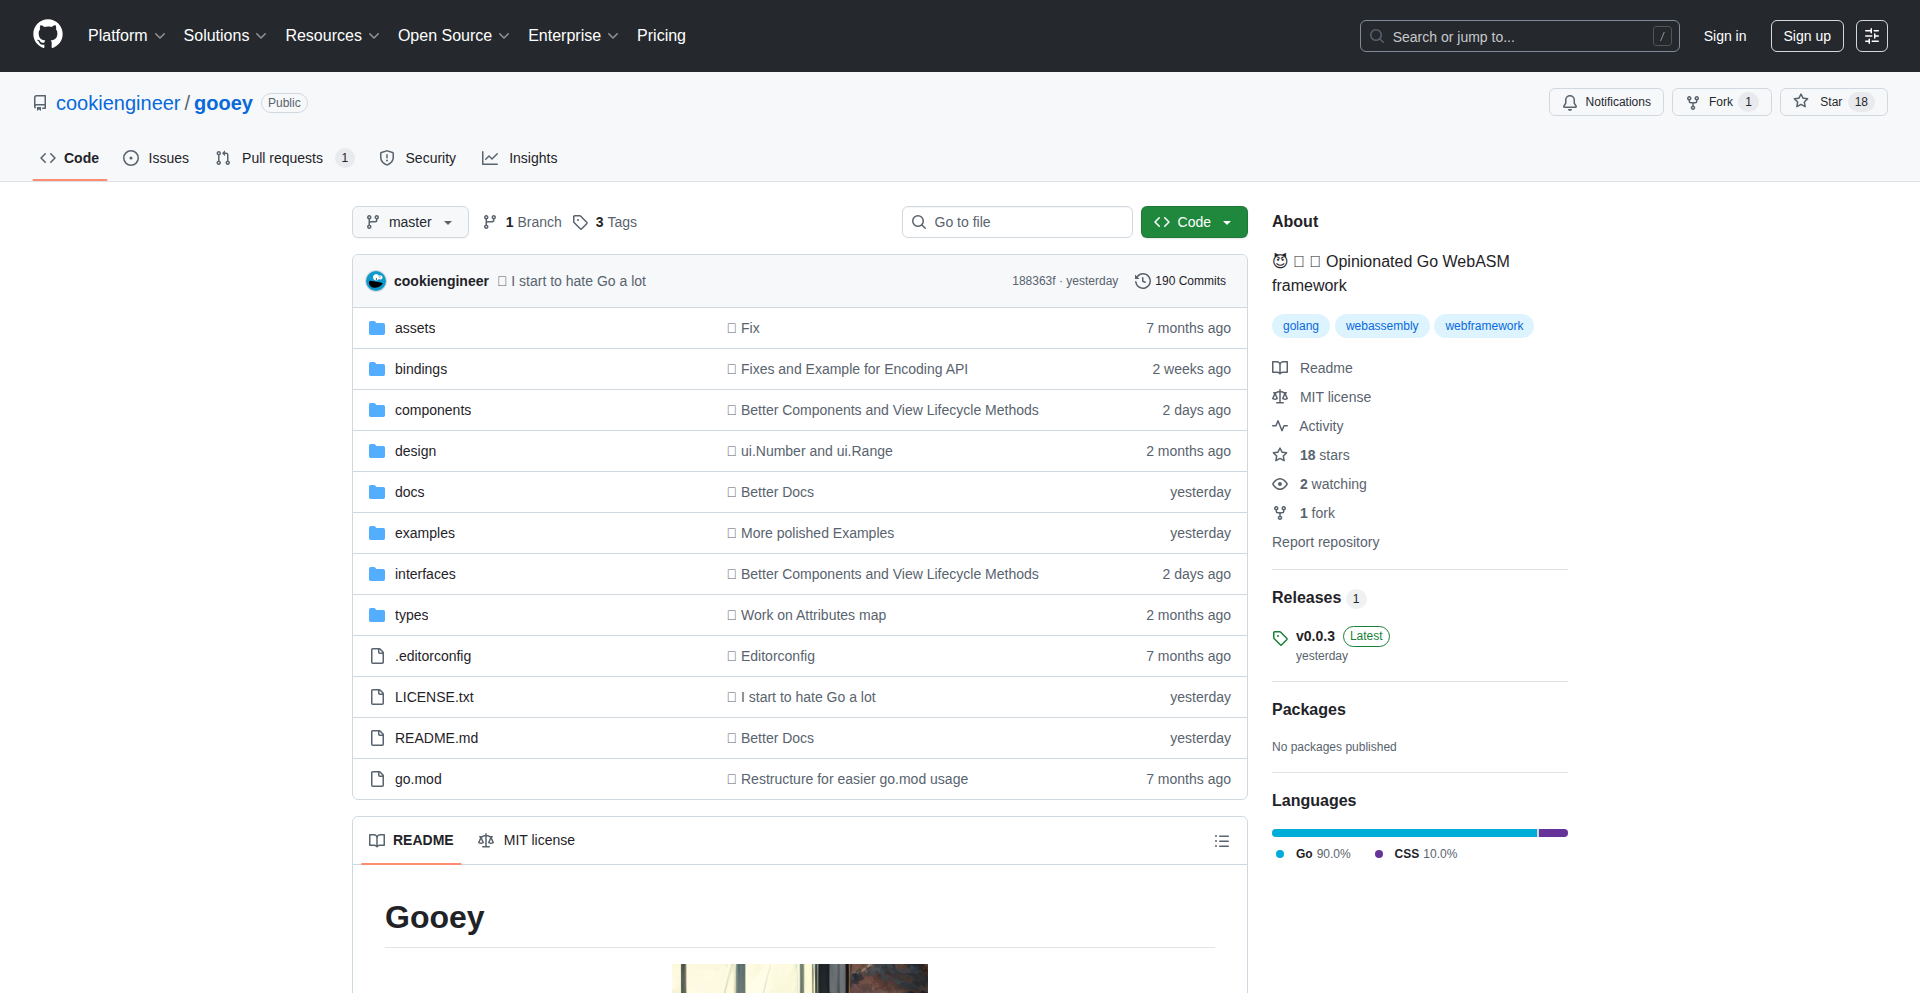The width and height of the screenshot is (1920, 993).
Task: Open the commit history clock icon
Action: click(1142, 281)
